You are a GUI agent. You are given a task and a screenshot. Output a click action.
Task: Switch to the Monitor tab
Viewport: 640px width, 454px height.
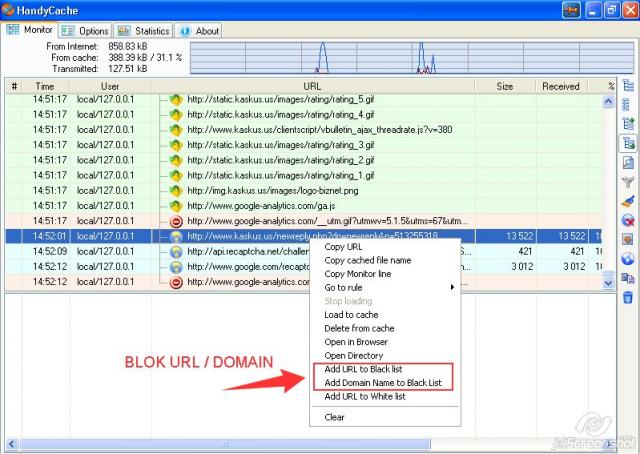point(29,30)
